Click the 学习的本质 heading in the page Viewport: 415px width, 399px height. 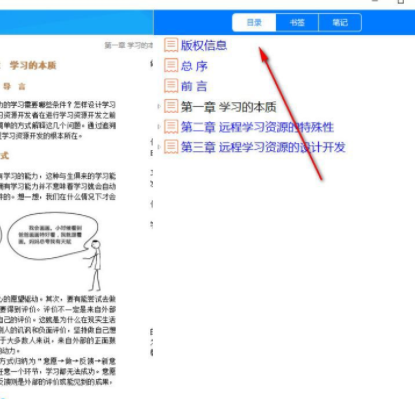[33, 65]
